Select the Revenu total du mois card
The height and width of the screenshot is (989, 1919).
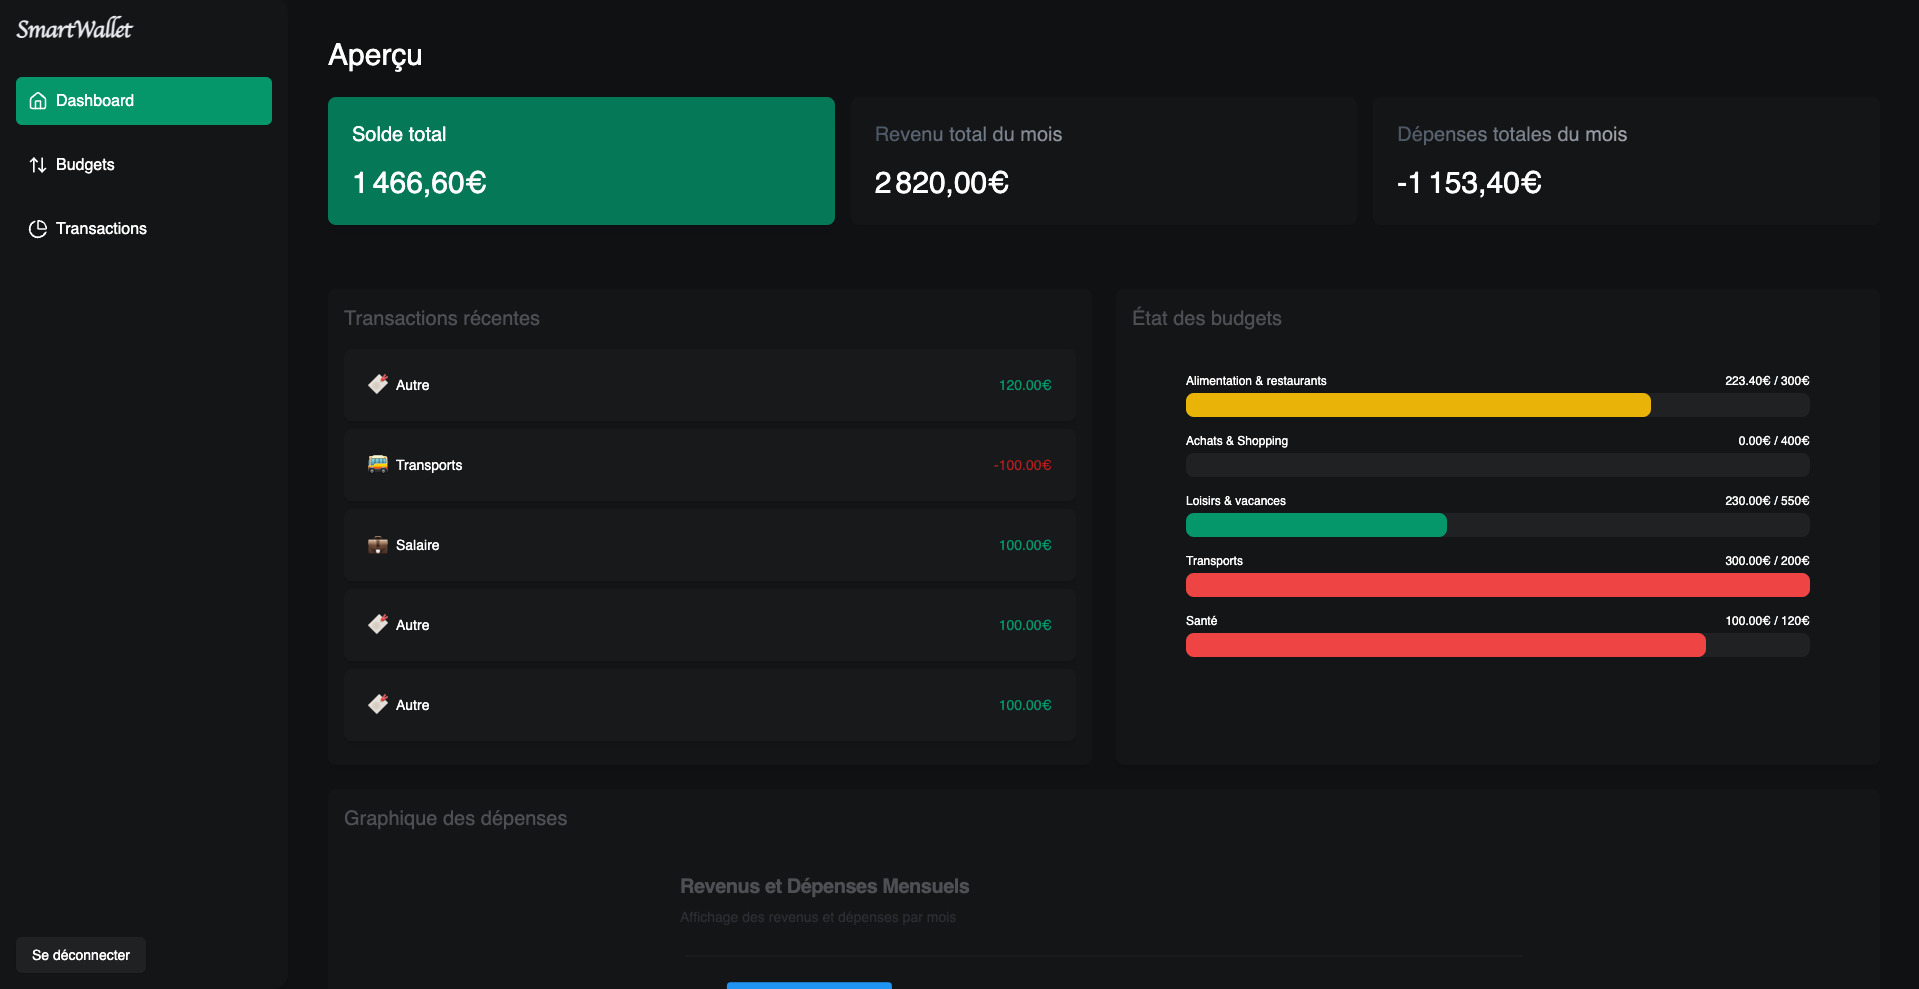click(x=1103, y=161)
